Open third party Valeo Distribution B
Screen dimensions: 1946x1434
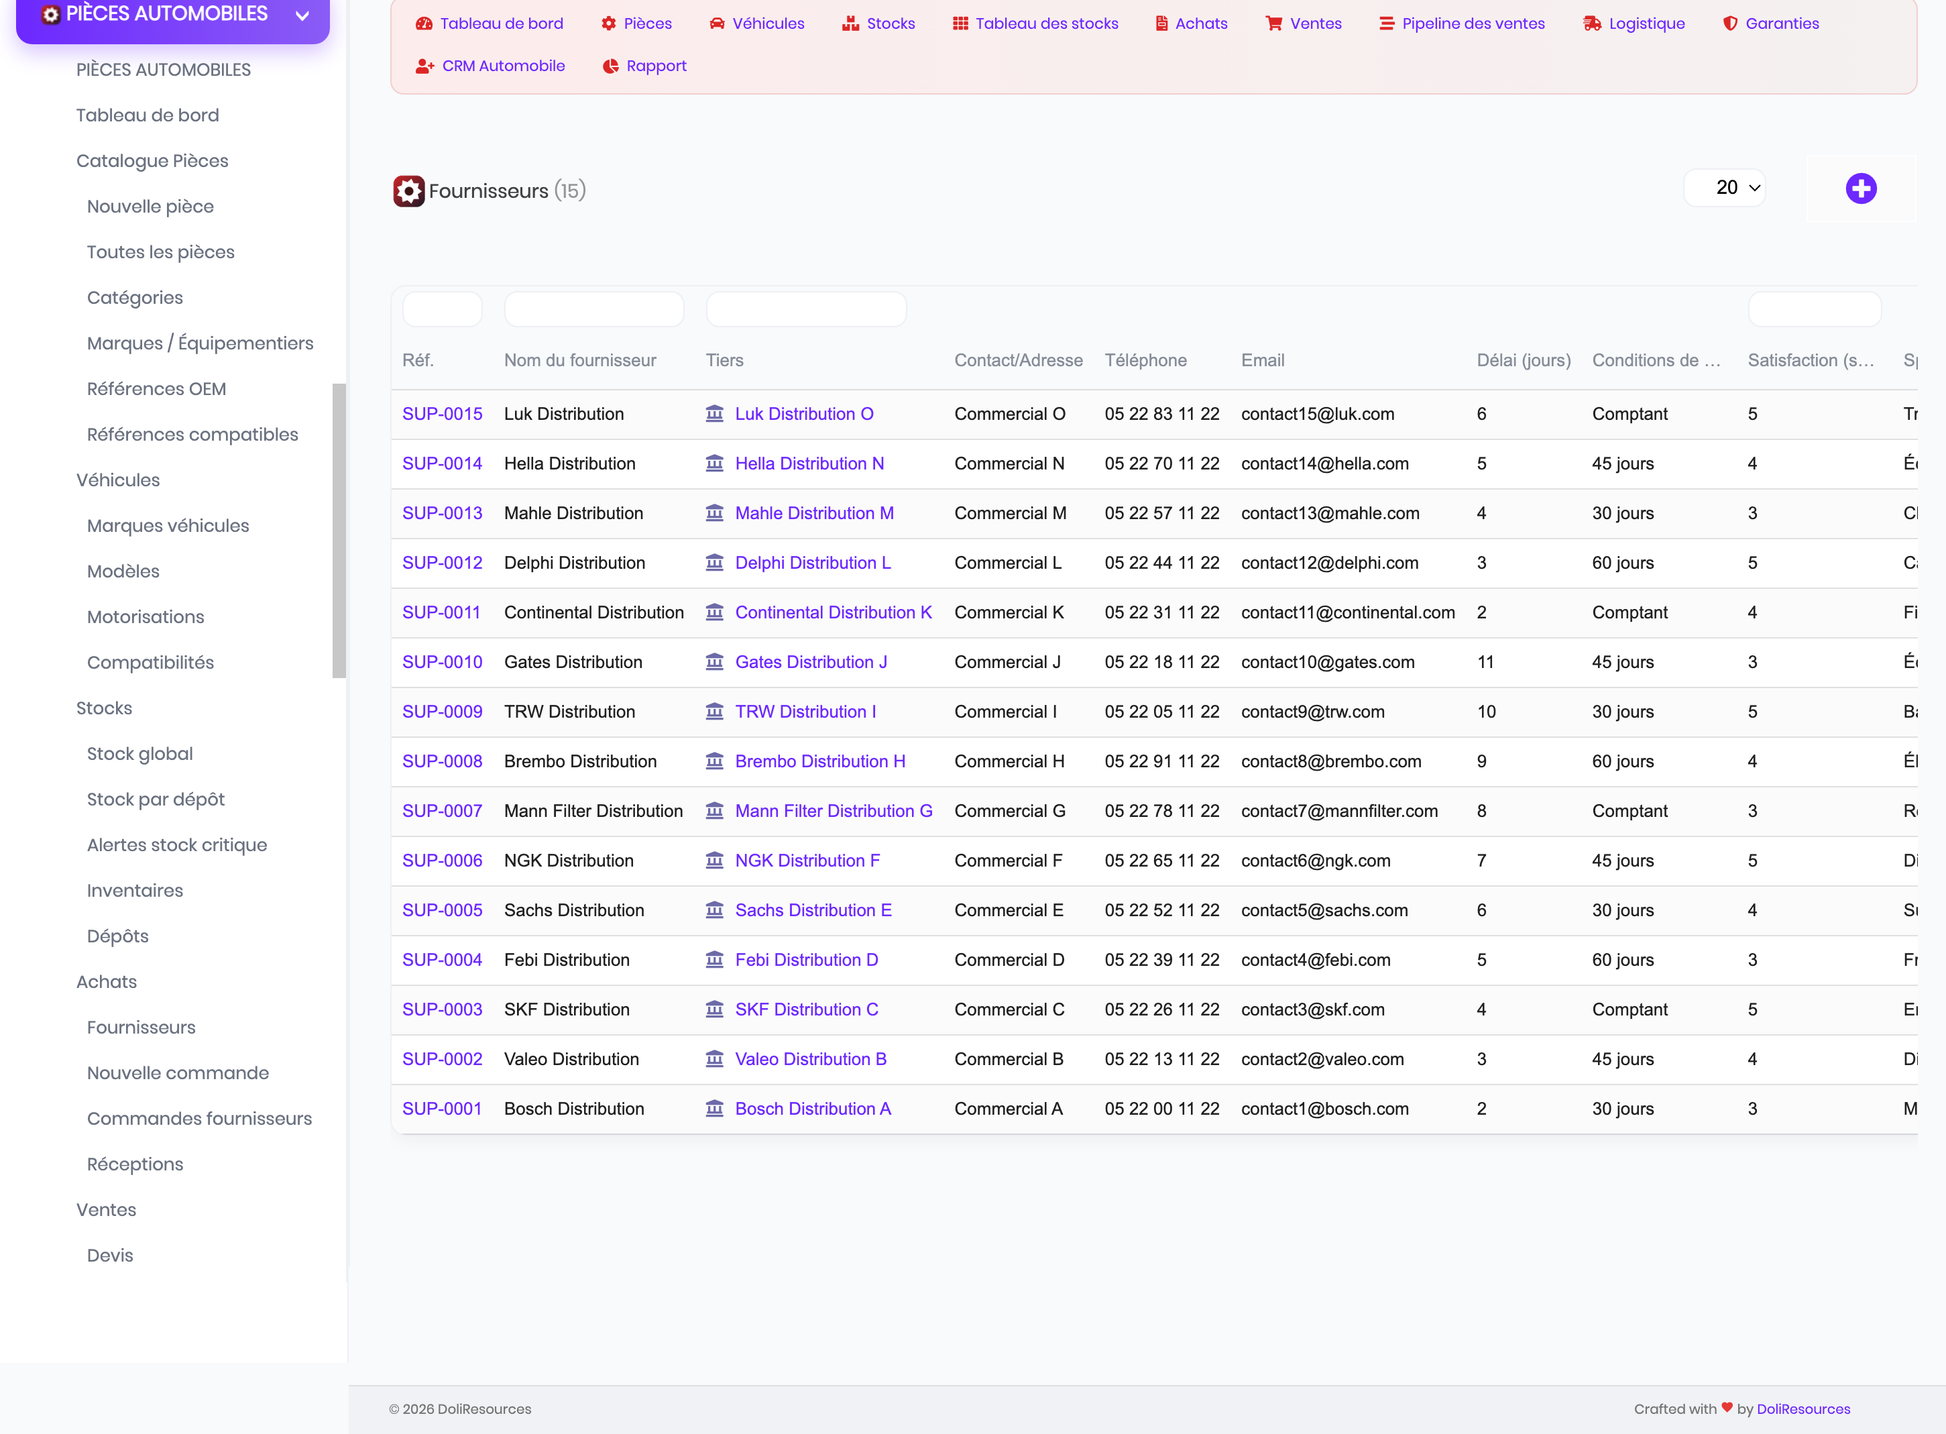tap(811, 1059)
